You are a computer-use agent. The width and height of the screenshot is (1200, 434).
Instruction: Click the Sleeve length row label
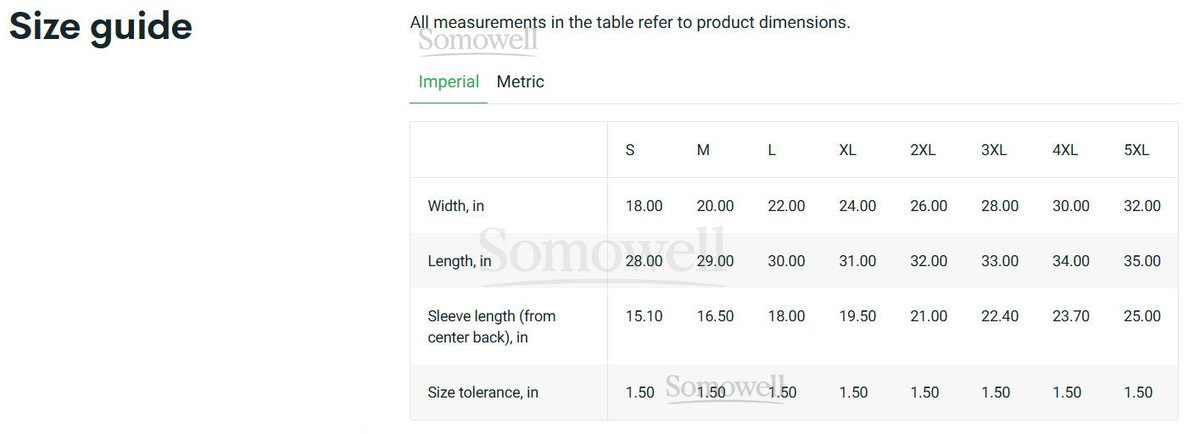pos(491,326)
